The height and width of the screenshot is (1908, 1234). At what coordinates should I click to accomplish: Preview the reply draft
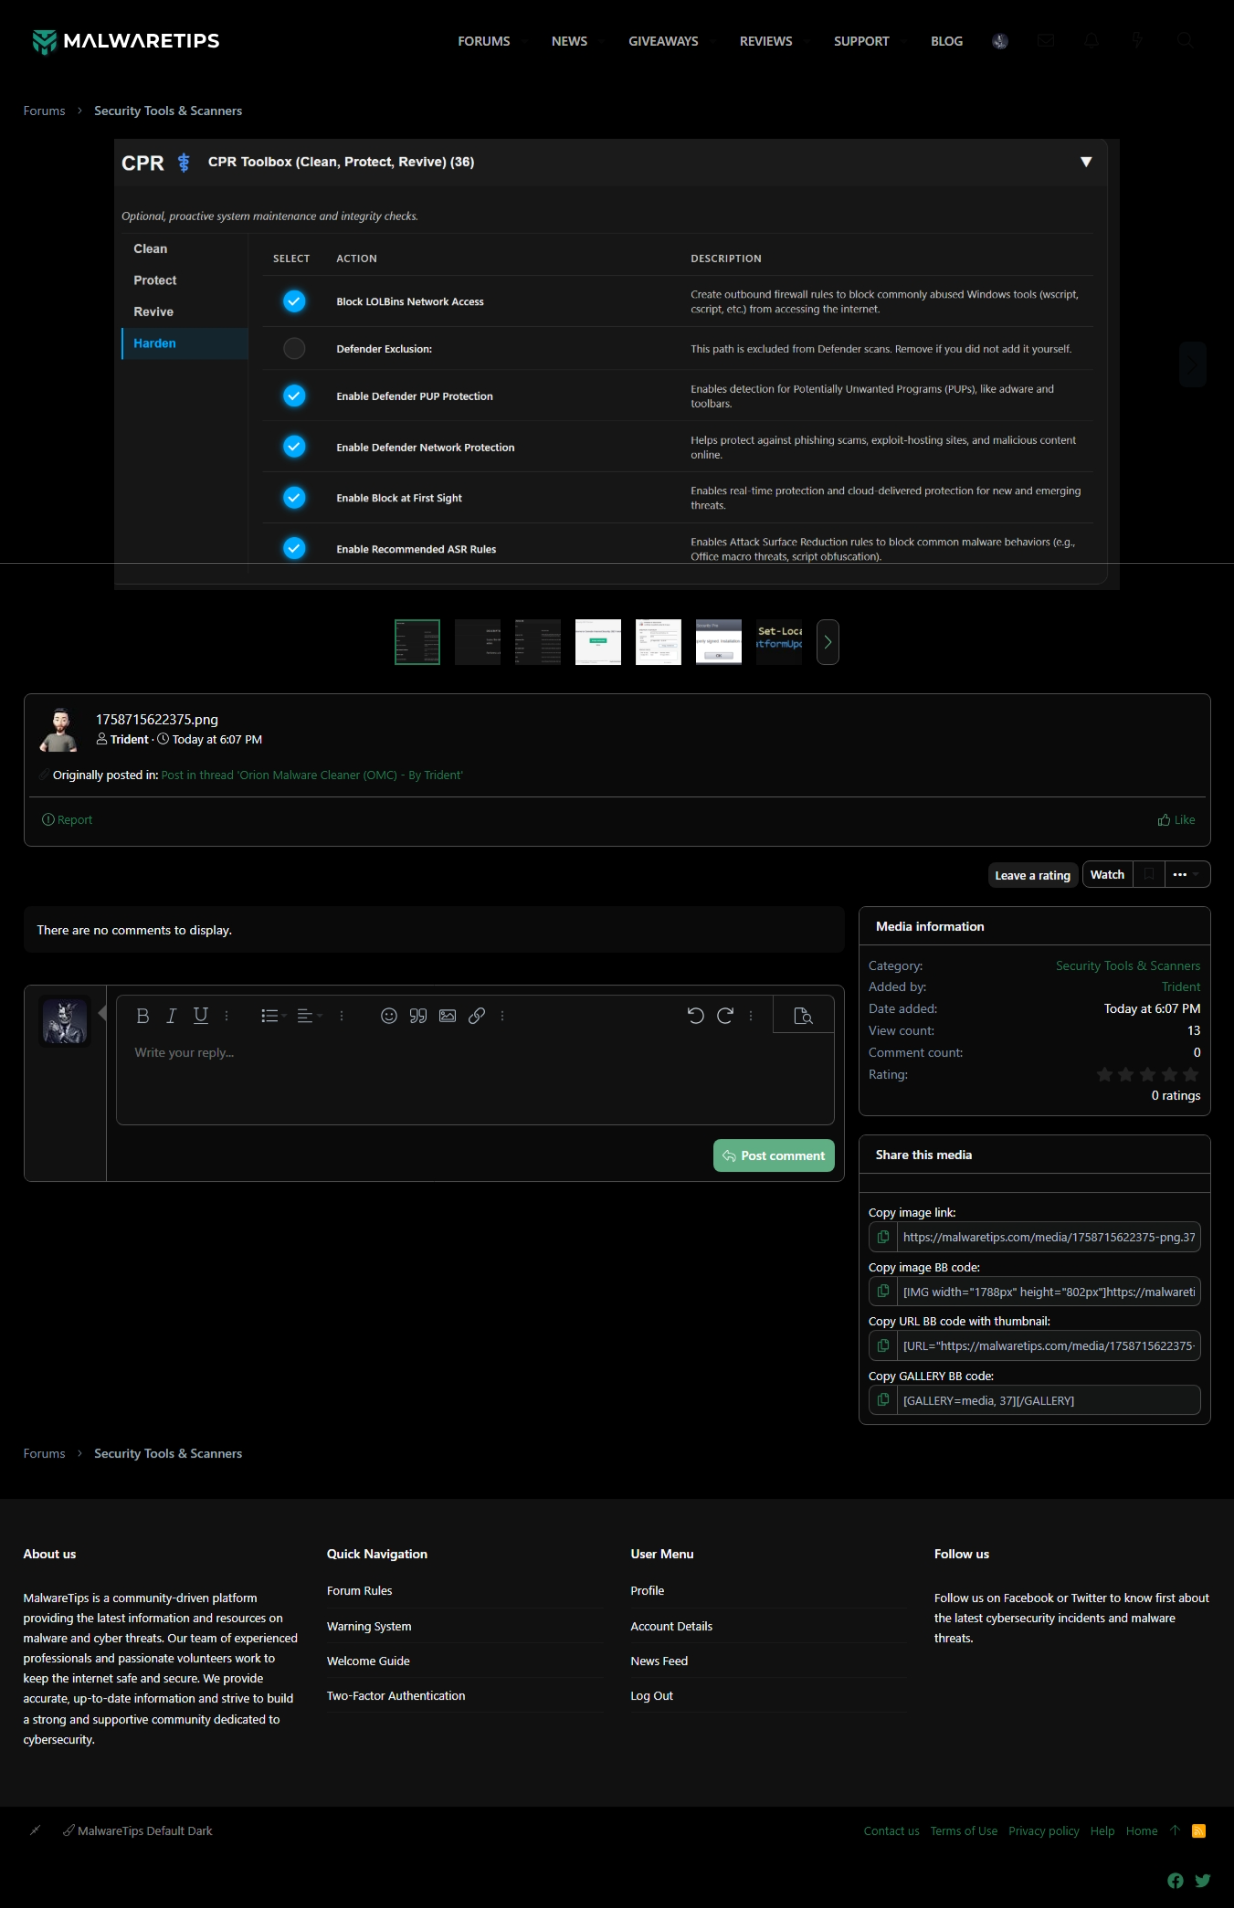pos(803,1016)
